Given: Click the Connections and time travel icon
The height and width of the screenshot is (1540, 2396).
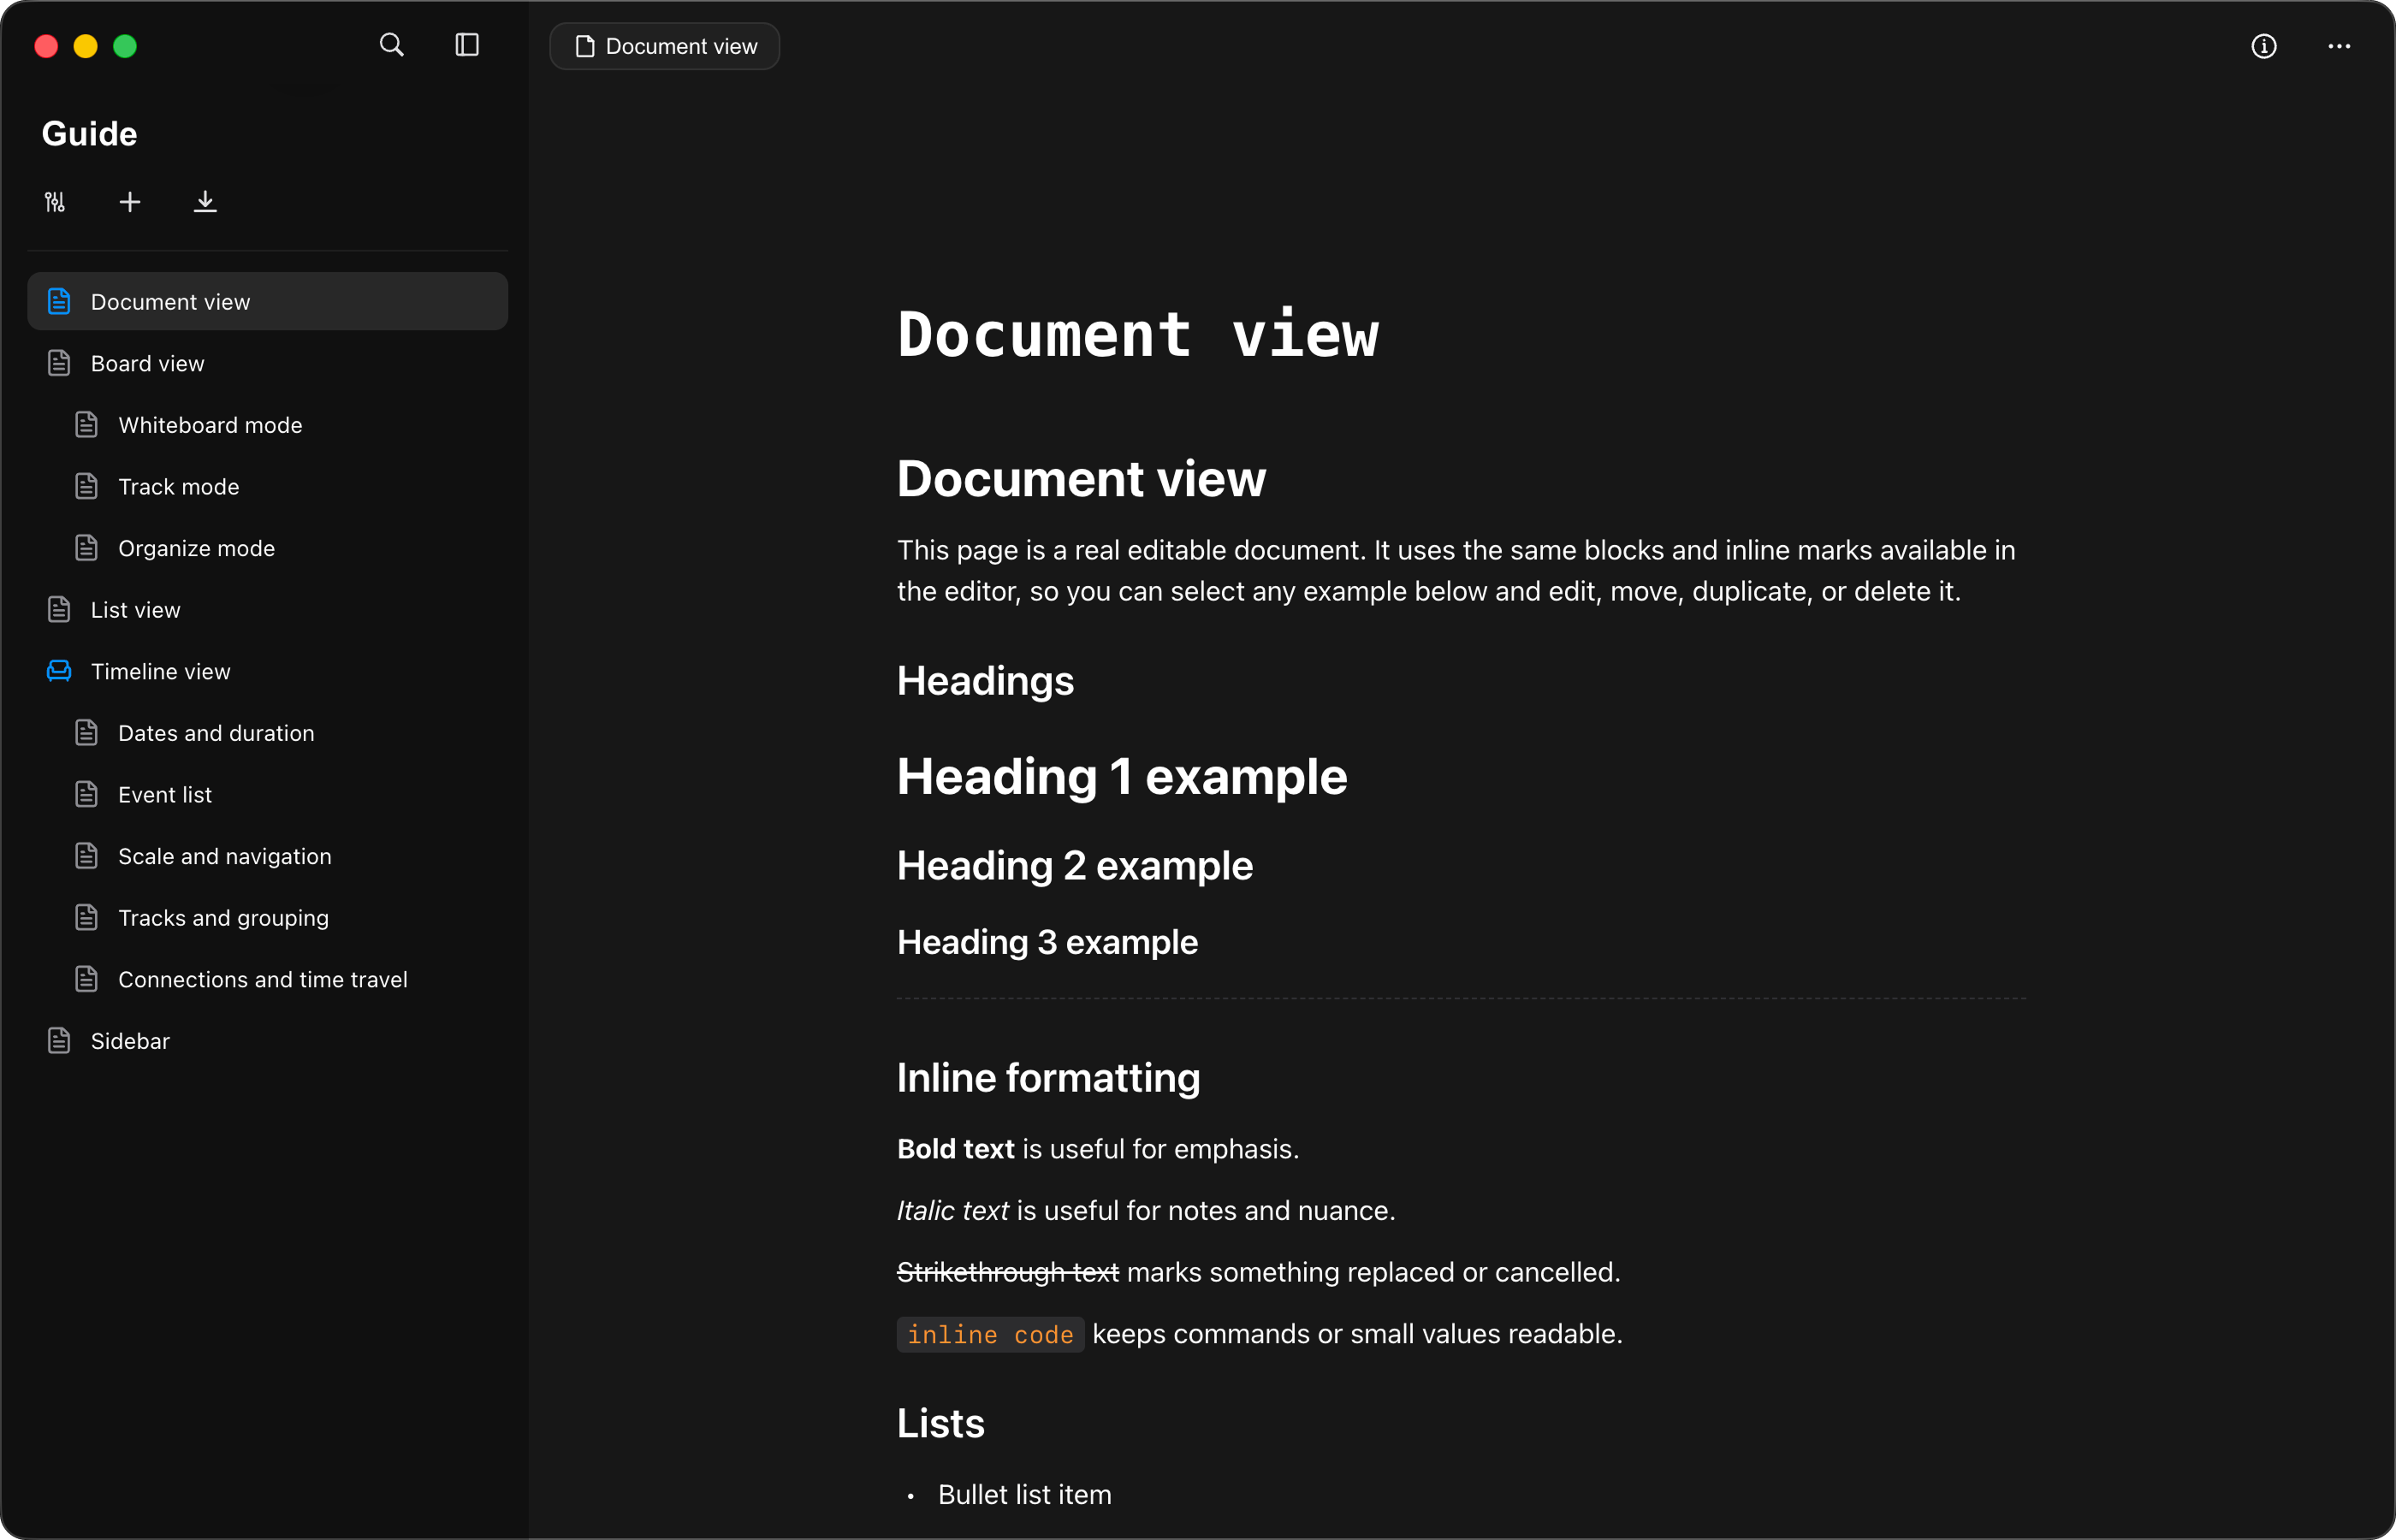Looking at the screenshot, I should (87, 979).
